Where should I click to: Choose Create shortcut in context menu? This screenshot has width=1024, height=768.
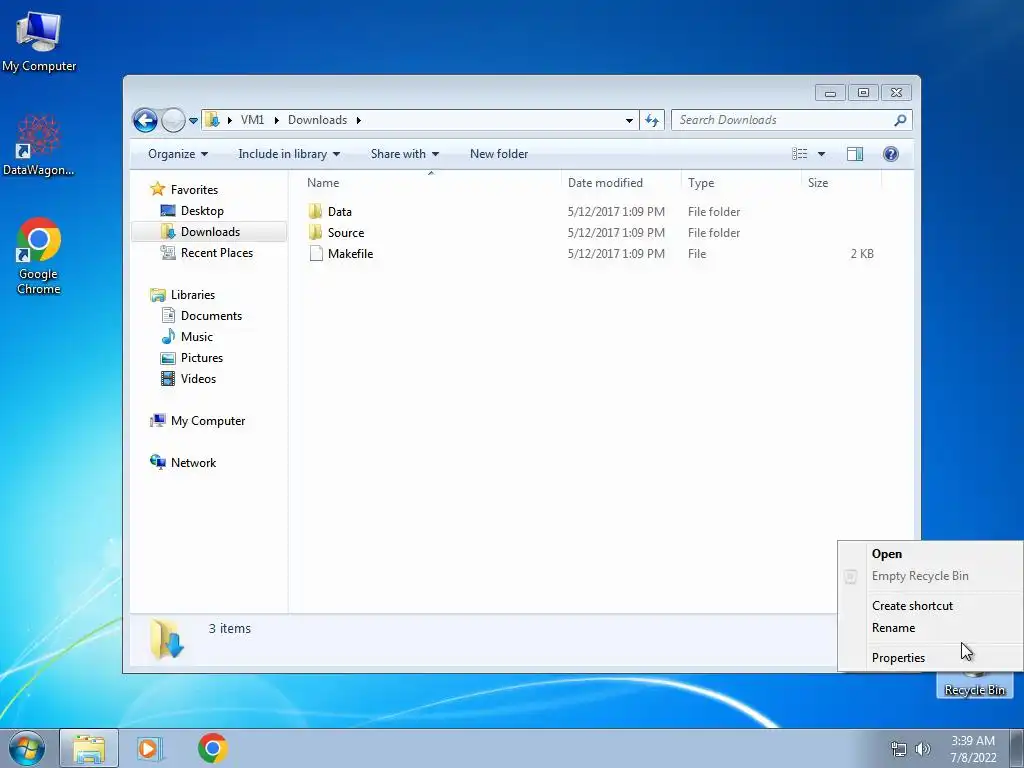(930, 605)
